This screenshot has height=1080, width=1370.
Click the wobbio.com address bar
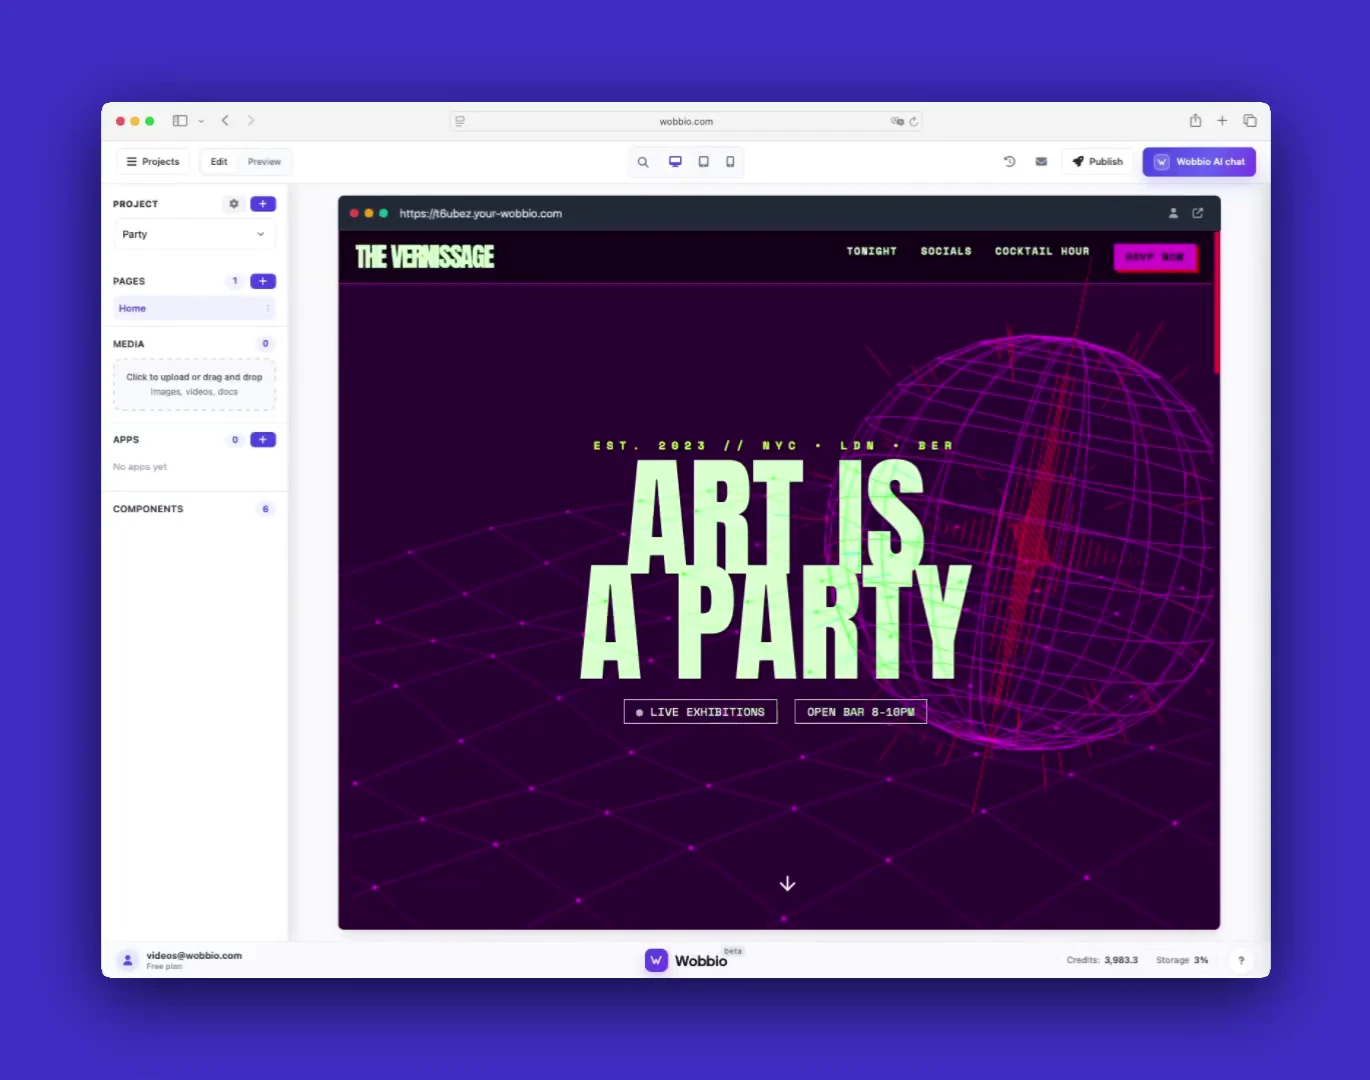[686, 121]
